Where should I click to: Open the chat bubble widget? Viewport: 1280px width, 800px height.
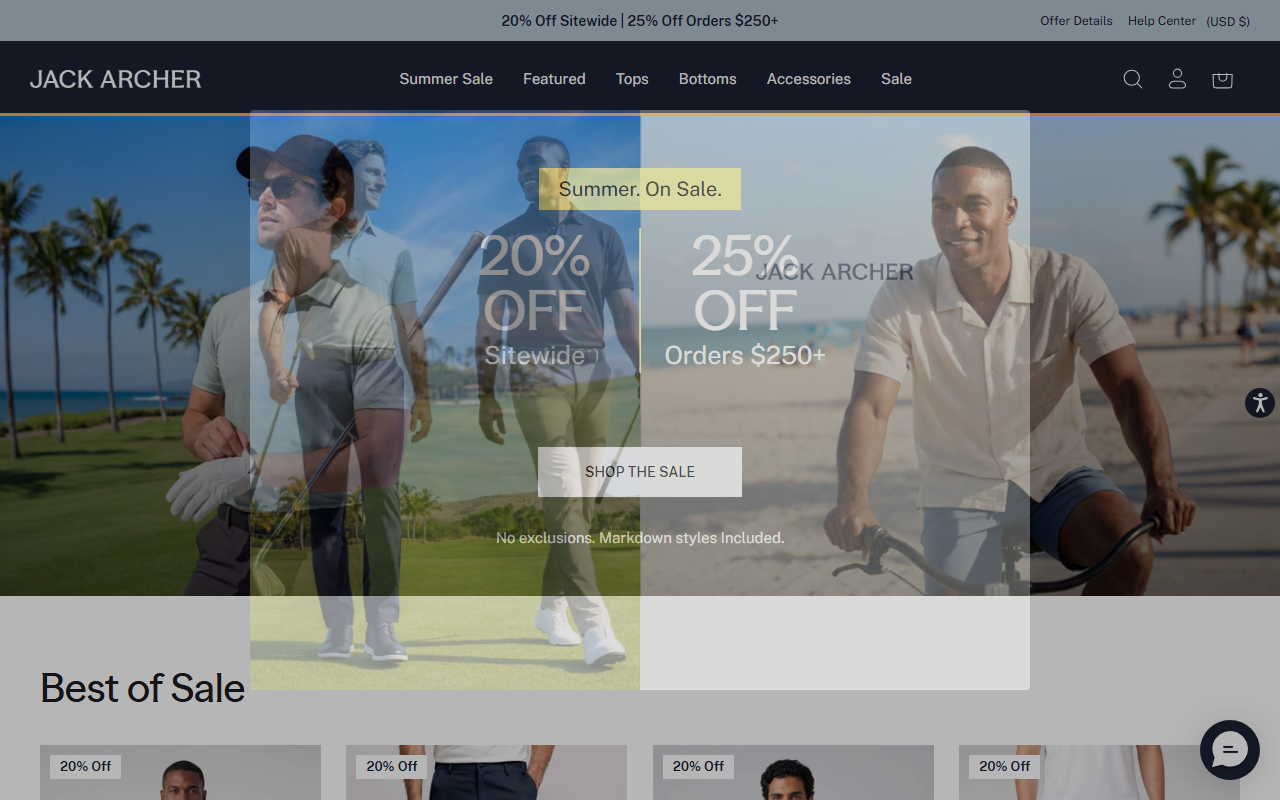click(1230, 750)
